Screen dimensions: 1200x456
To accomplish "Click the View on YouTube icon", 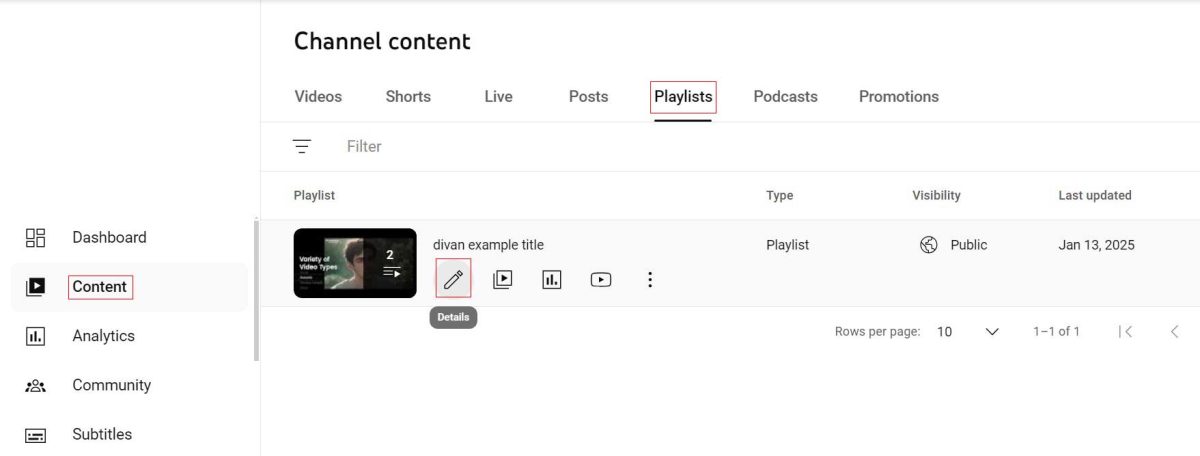I will (x=600, y=280).
